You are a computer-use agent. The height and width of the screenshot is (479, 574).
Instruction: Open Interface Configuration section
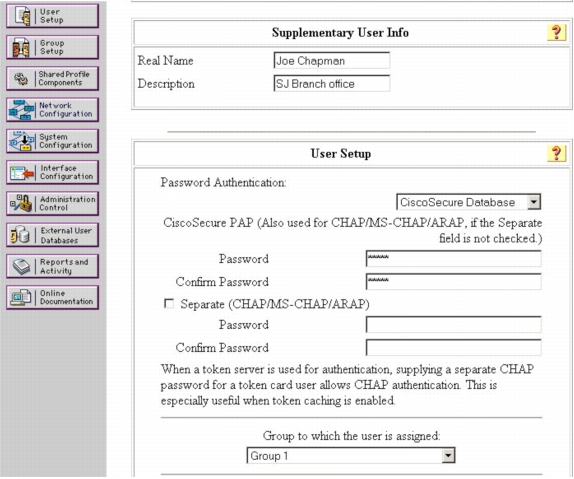point(52,172)
